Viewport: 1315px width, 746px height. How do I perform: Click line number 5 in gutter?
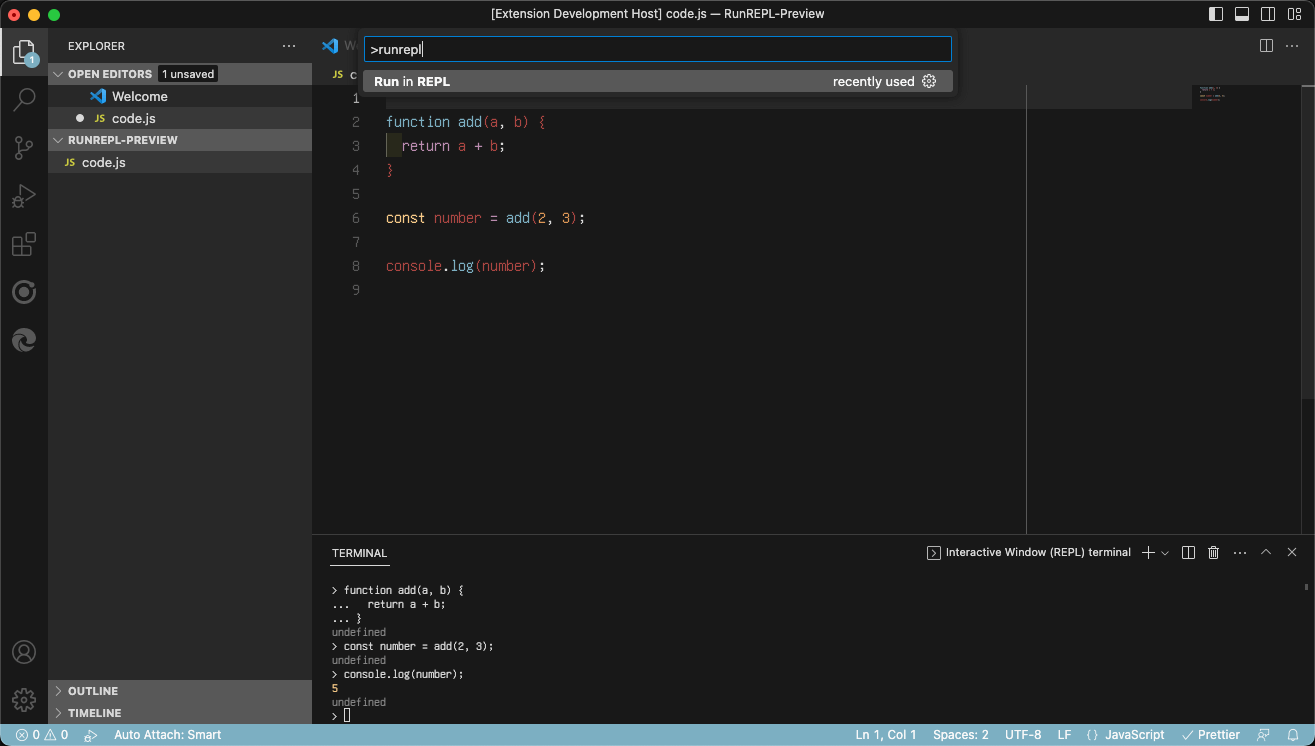pyautogui.click(x=356, y=194)
